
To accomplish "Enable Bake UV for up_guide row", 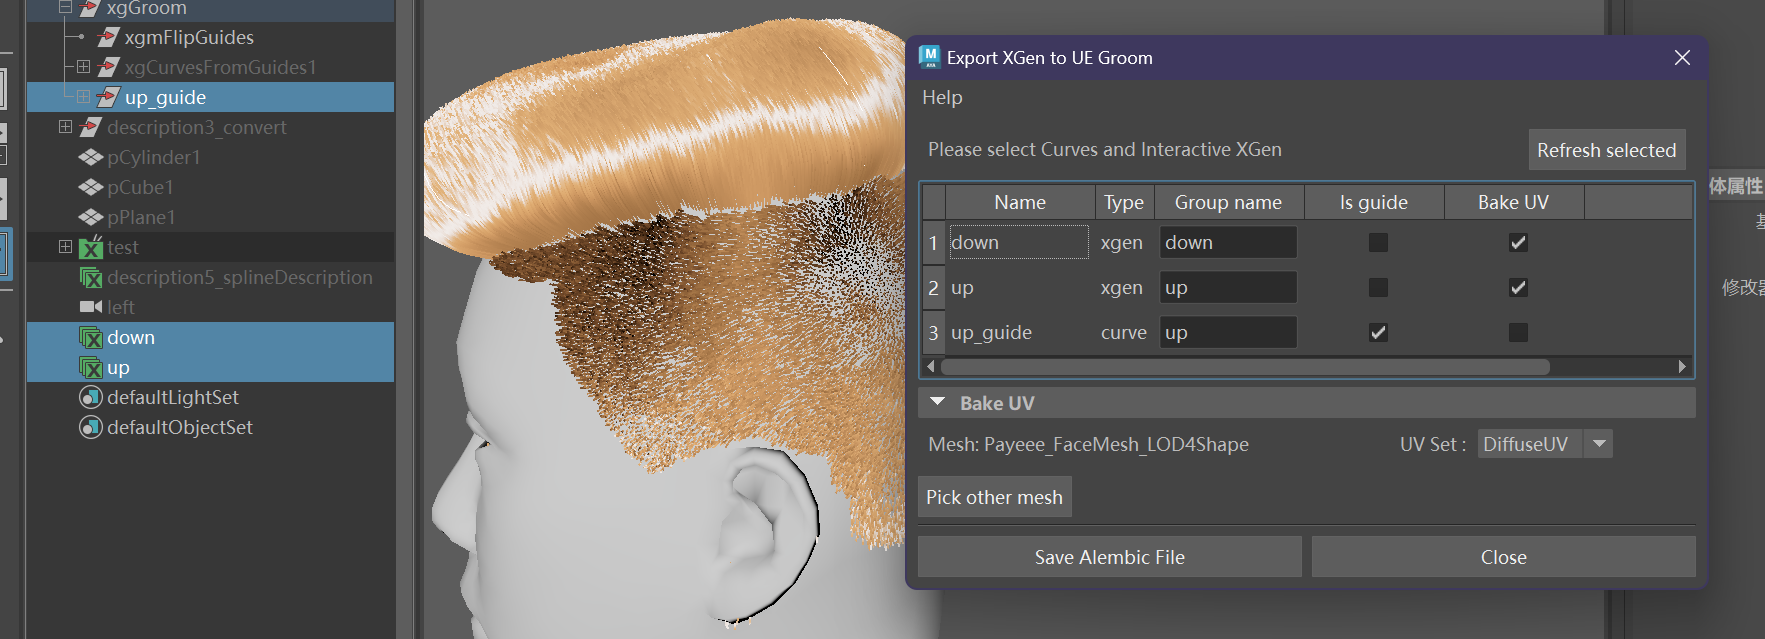I will [1518, 332].
